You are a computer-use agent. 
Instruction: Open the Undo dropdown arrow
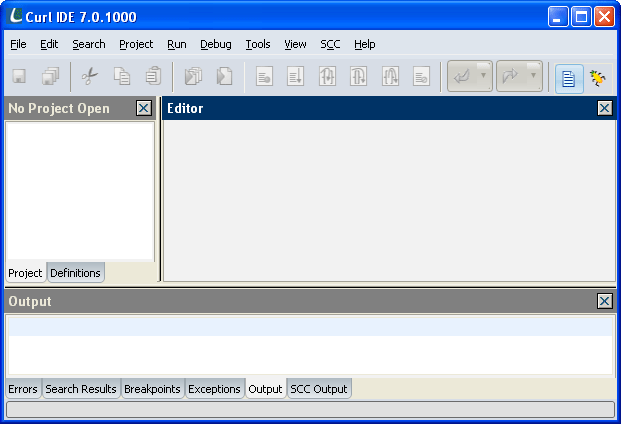(483, 76)
